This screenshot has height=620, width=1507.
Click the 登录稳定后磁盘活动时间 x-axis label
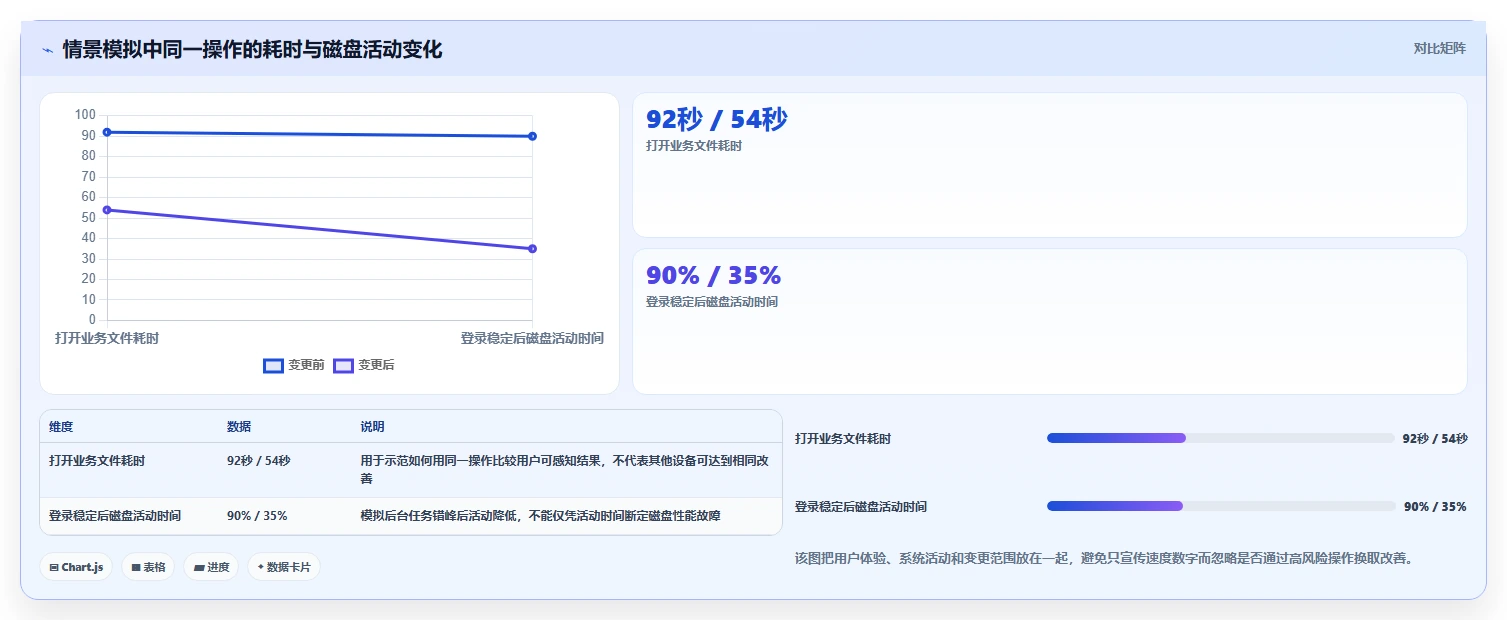pyautogui.click(x=532, y=338)
